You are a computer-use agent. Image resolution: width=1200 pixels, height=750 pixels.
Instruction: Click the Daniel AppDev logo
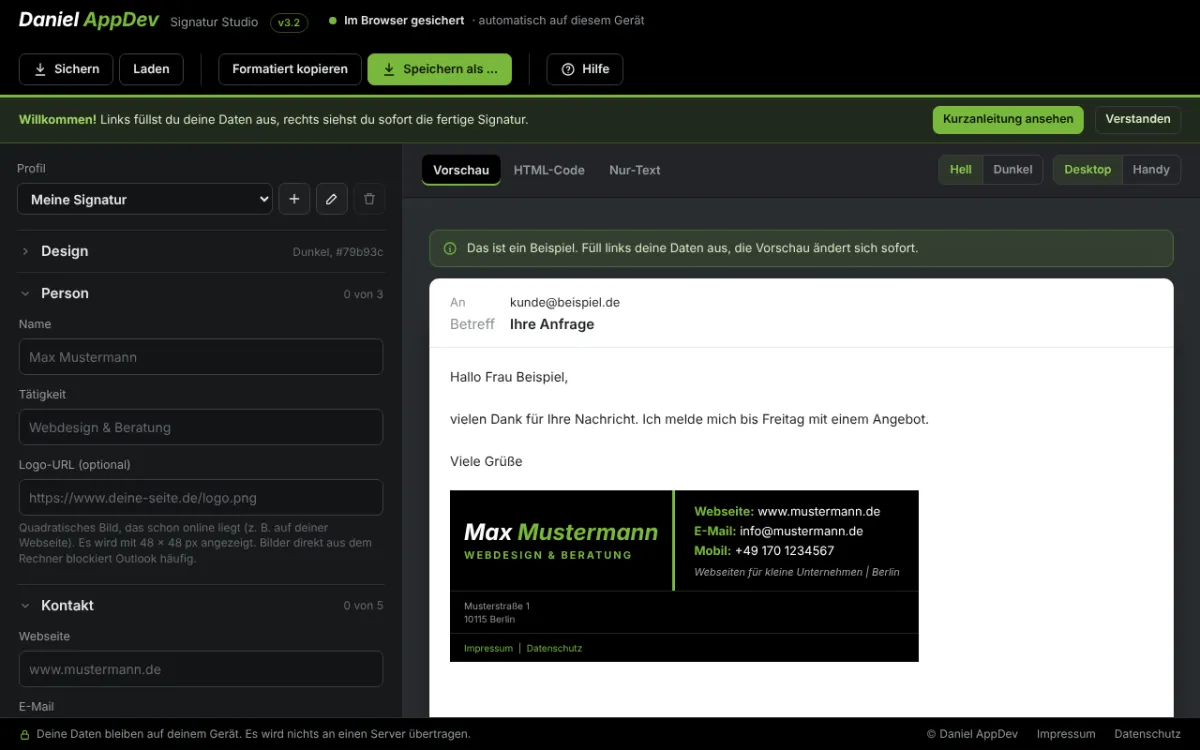[88, 20]
